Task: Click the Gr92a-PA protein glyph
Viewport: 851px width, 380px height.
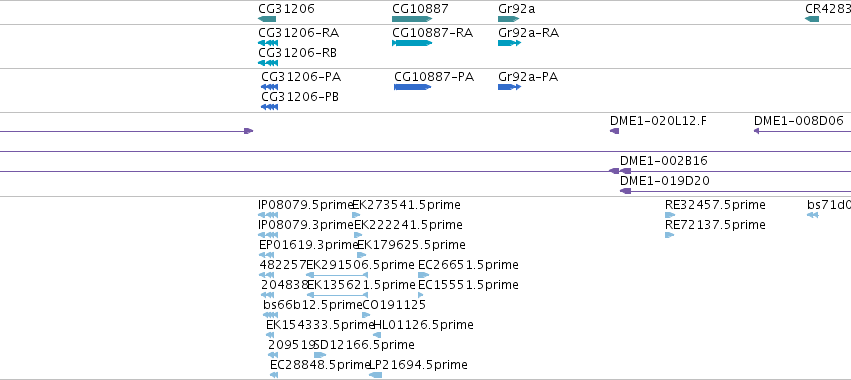Action: click(x=509, y=87)
